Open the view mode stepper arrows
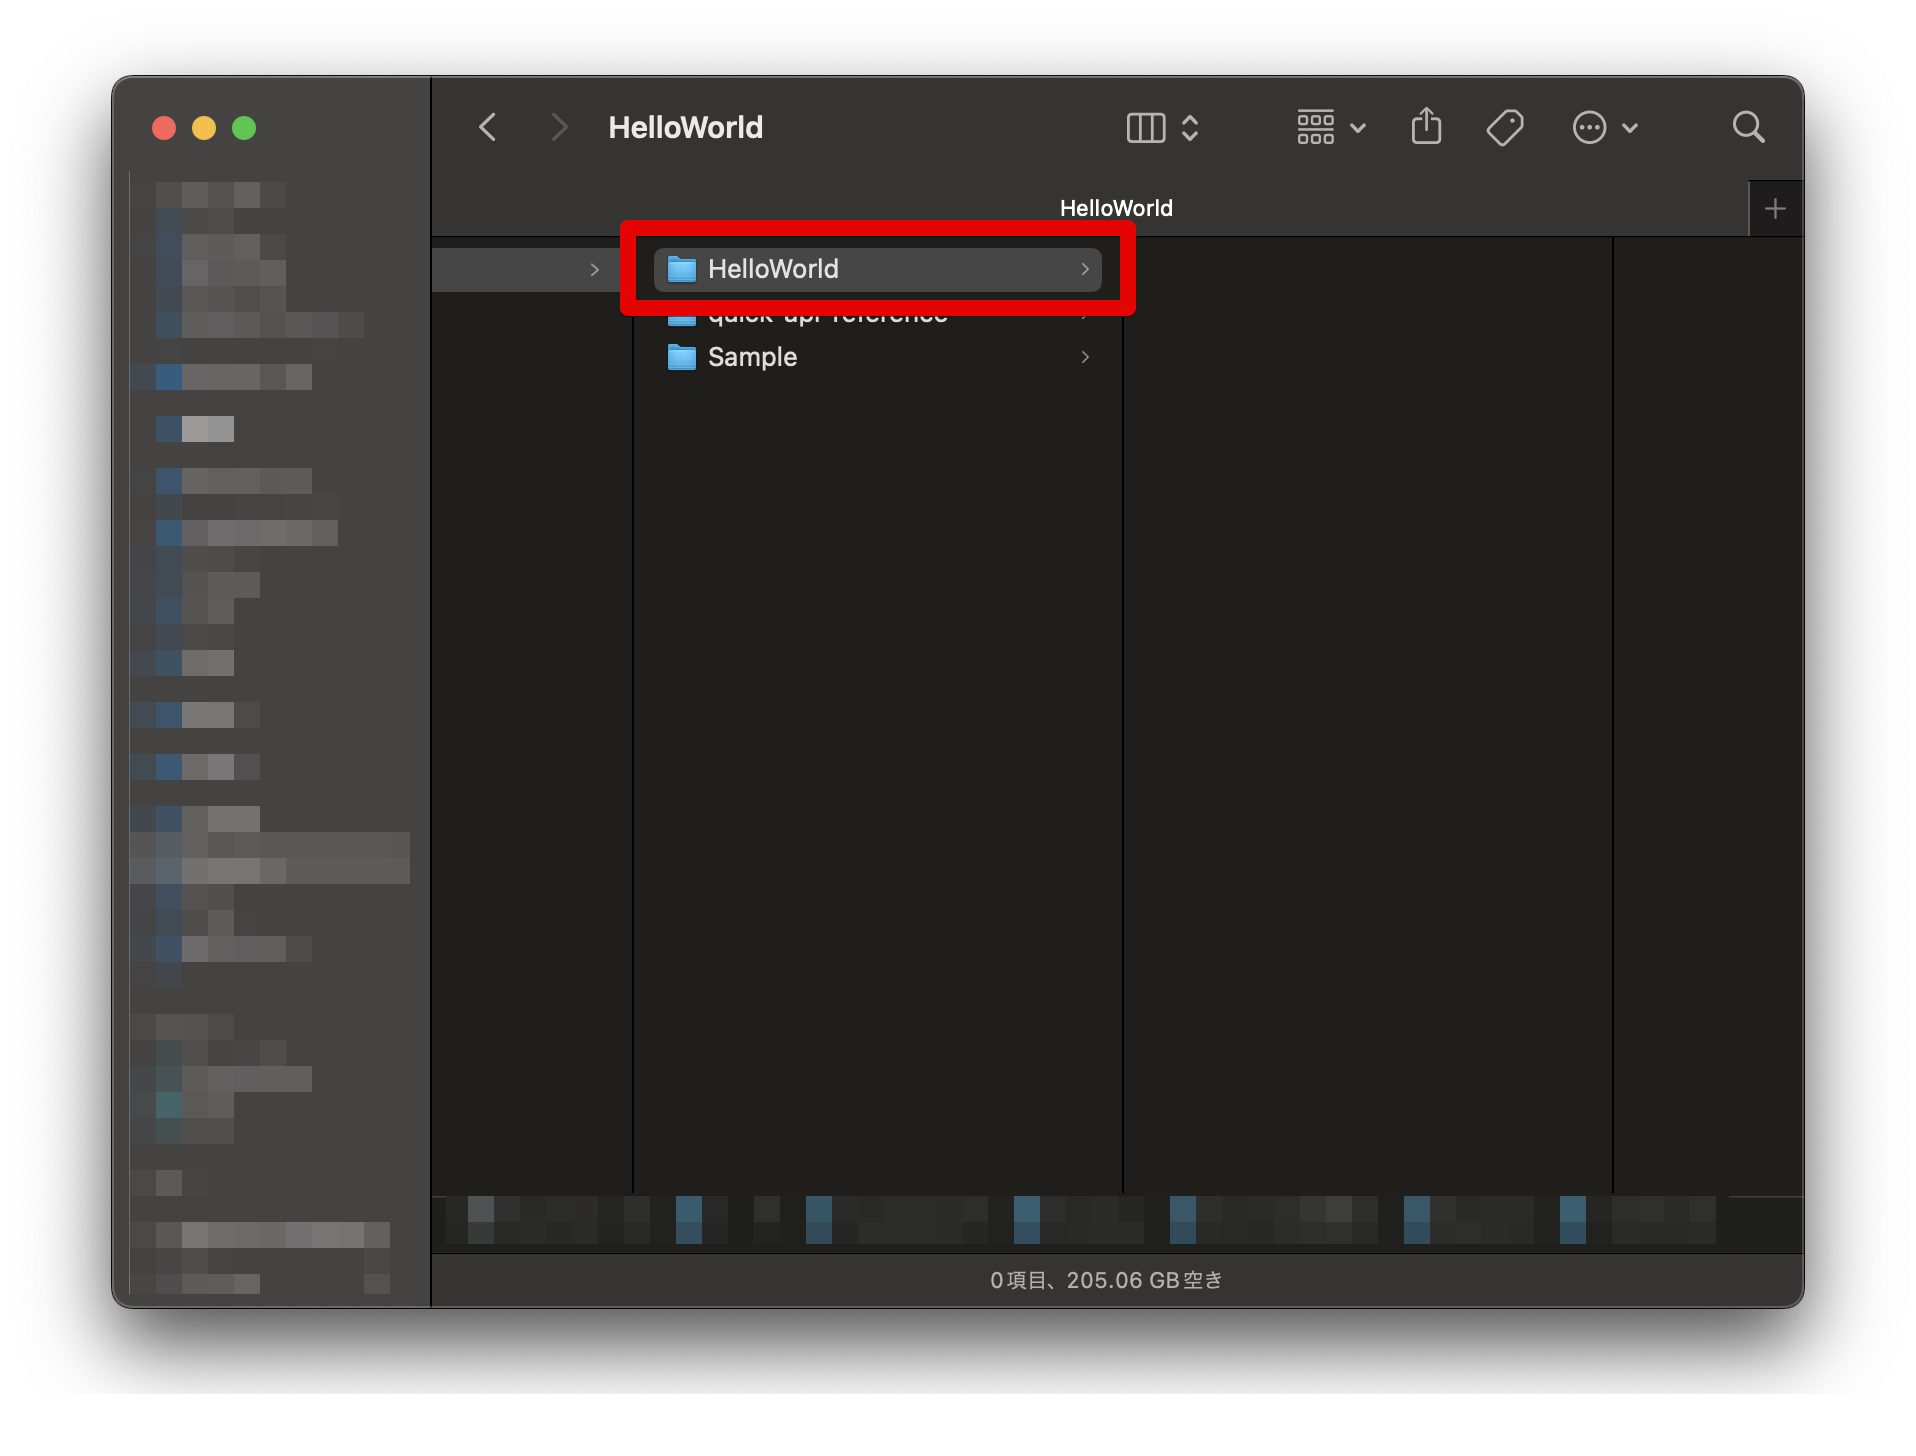 click(1190, 128)
